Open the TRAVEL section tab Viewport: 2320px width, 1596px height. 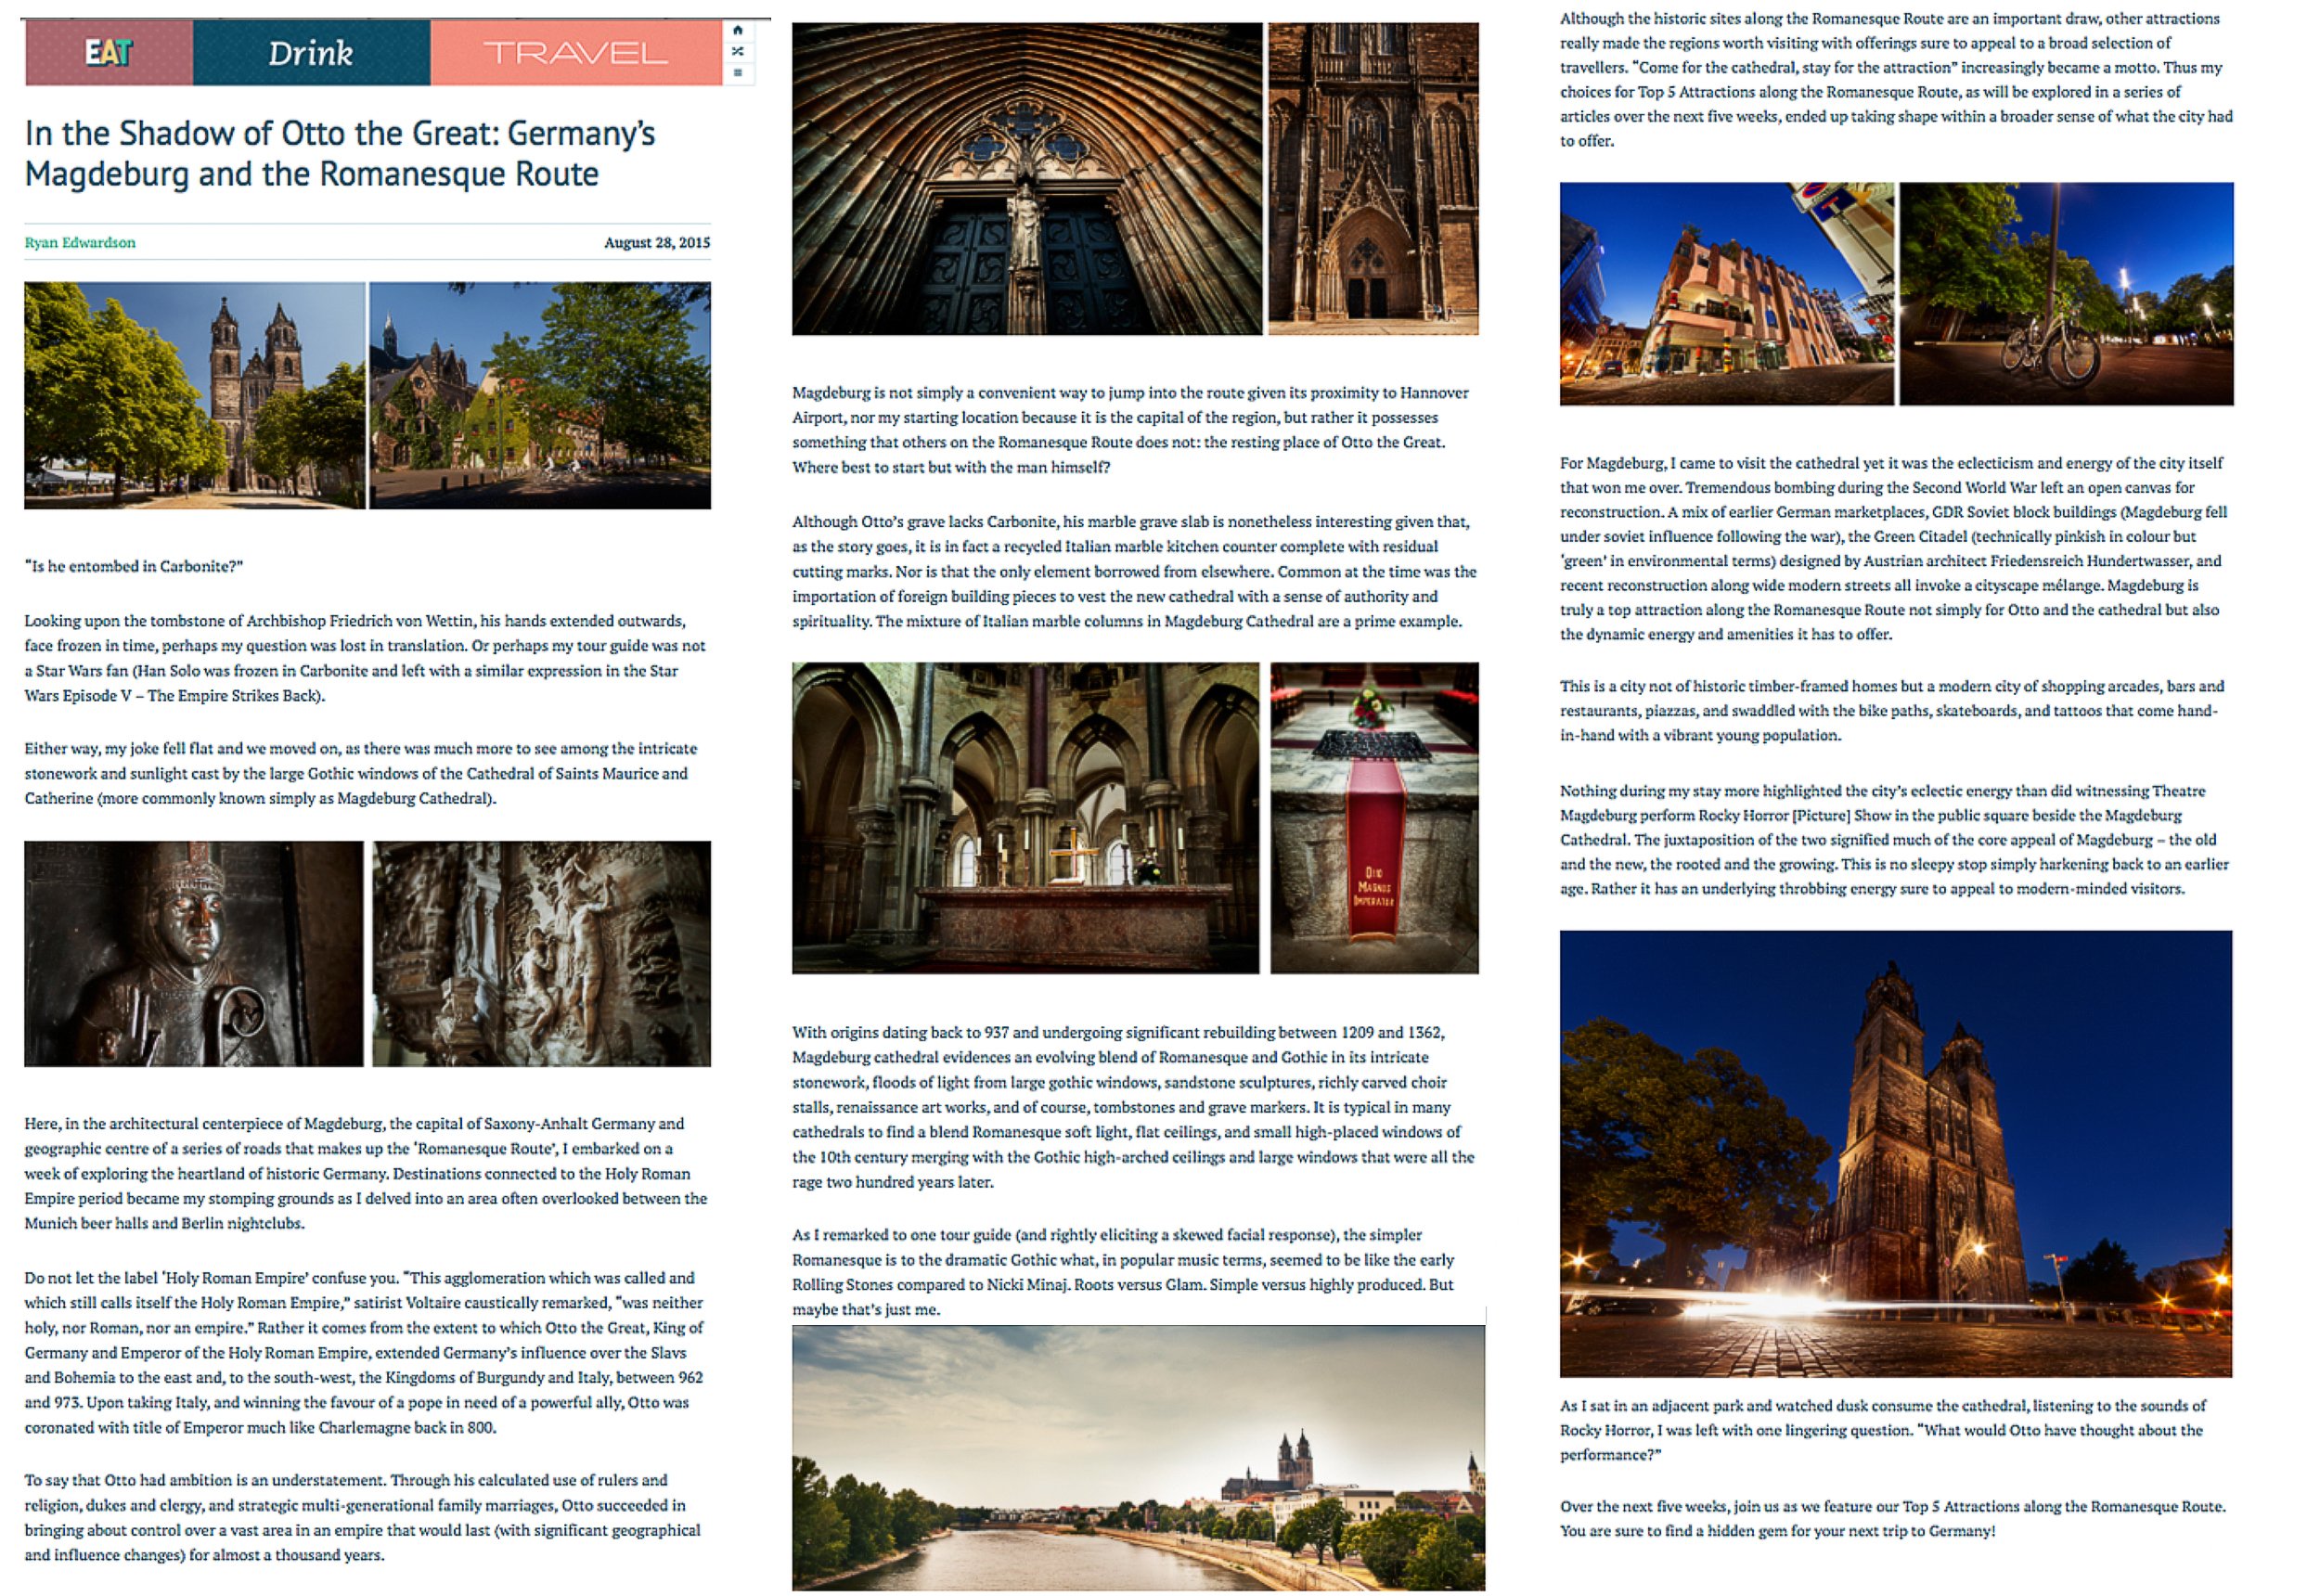(575, 52)
